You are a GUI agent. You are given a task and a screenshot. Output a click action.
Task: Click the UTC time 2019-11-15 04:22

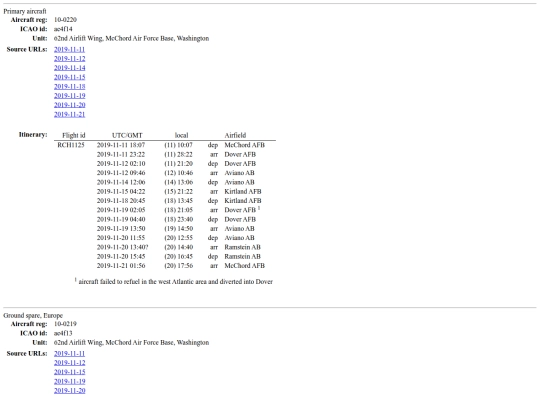(121, 191)
